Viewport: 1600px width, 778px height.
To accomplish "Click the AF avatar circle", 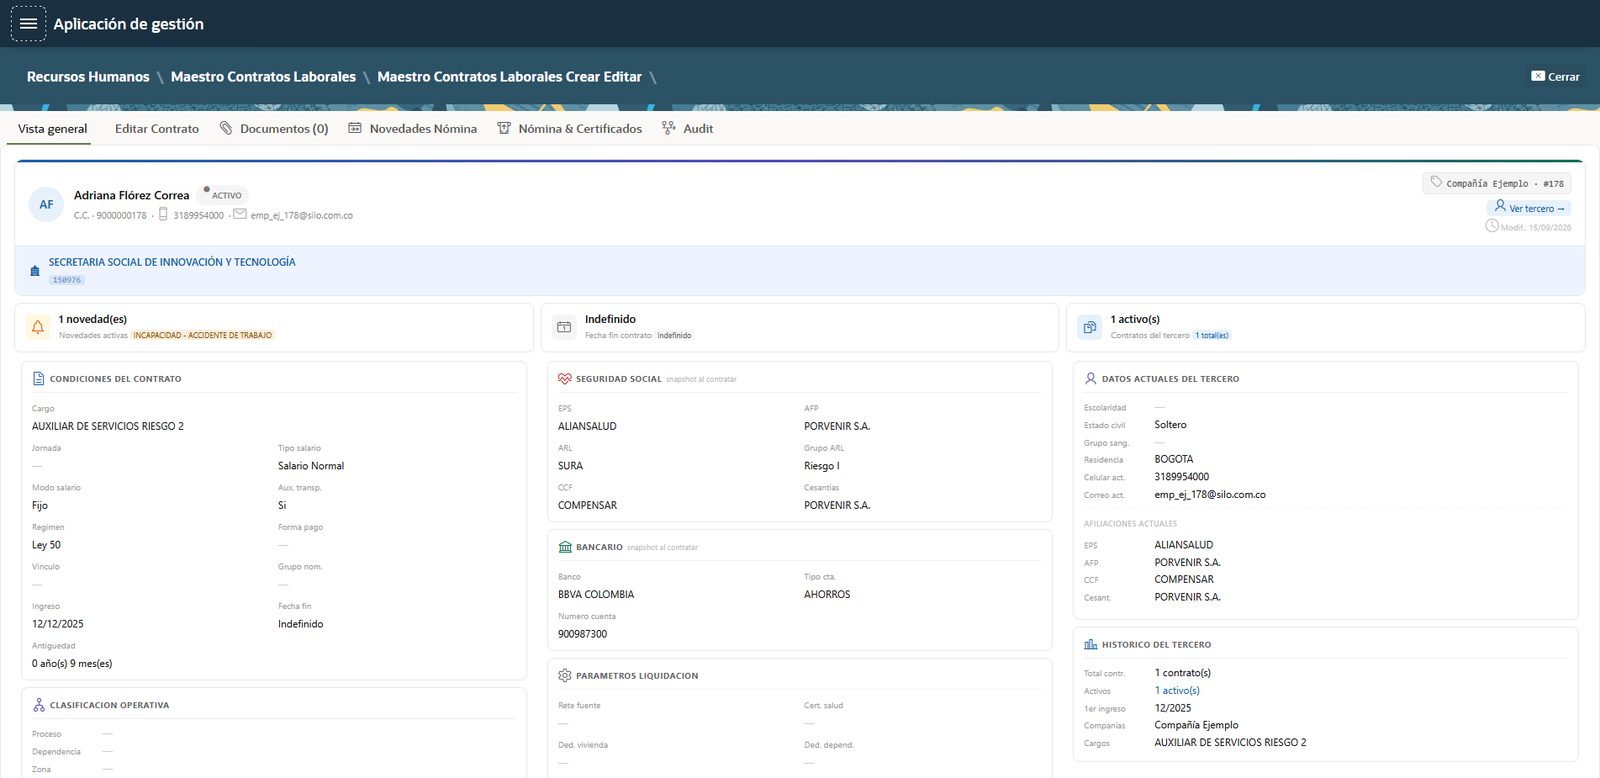I will tap(46, 204).
